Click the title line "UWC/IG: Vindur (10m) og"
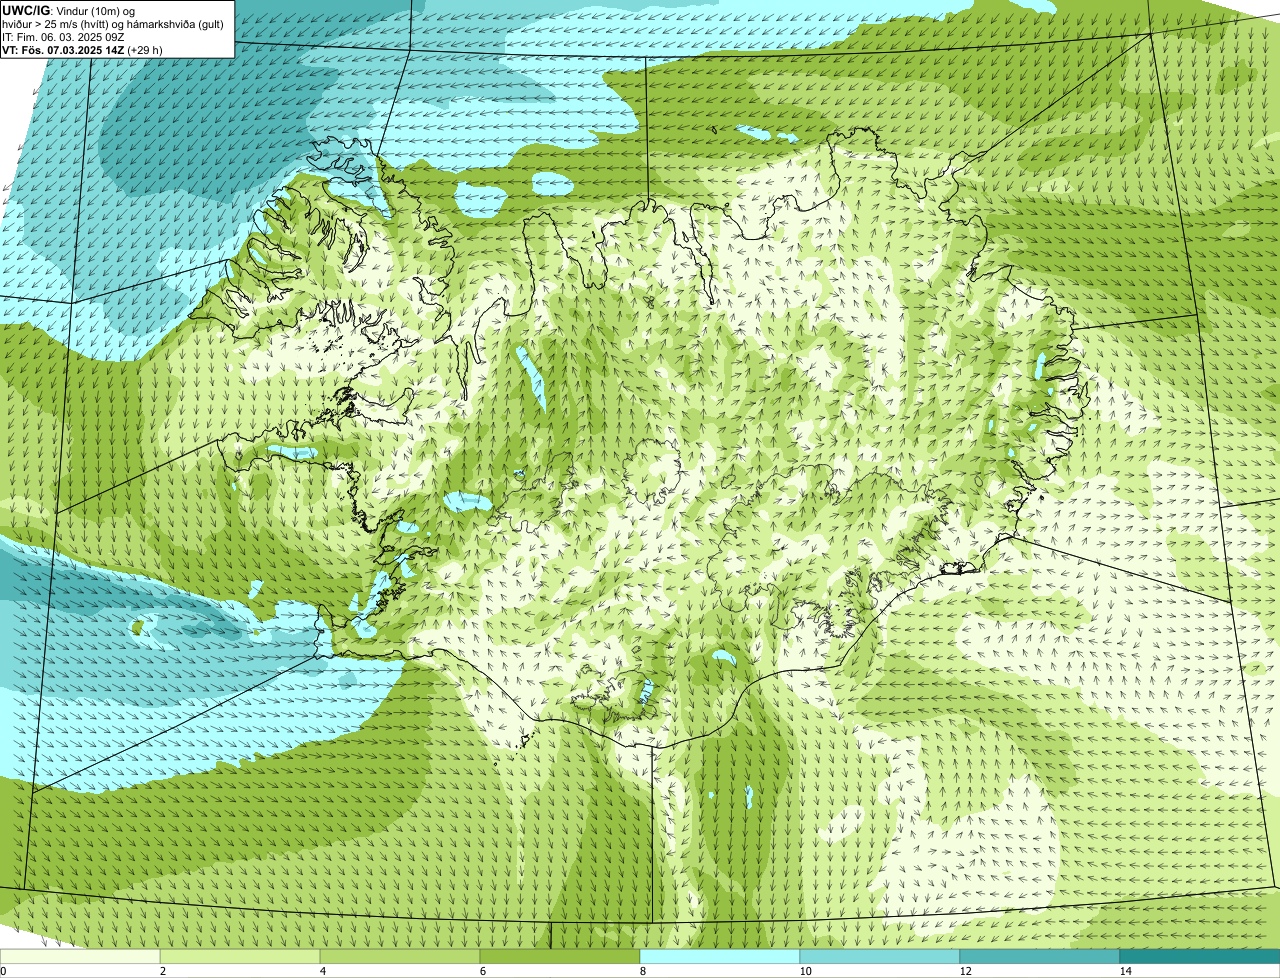 pyautogui.click(x=69, y=10)
